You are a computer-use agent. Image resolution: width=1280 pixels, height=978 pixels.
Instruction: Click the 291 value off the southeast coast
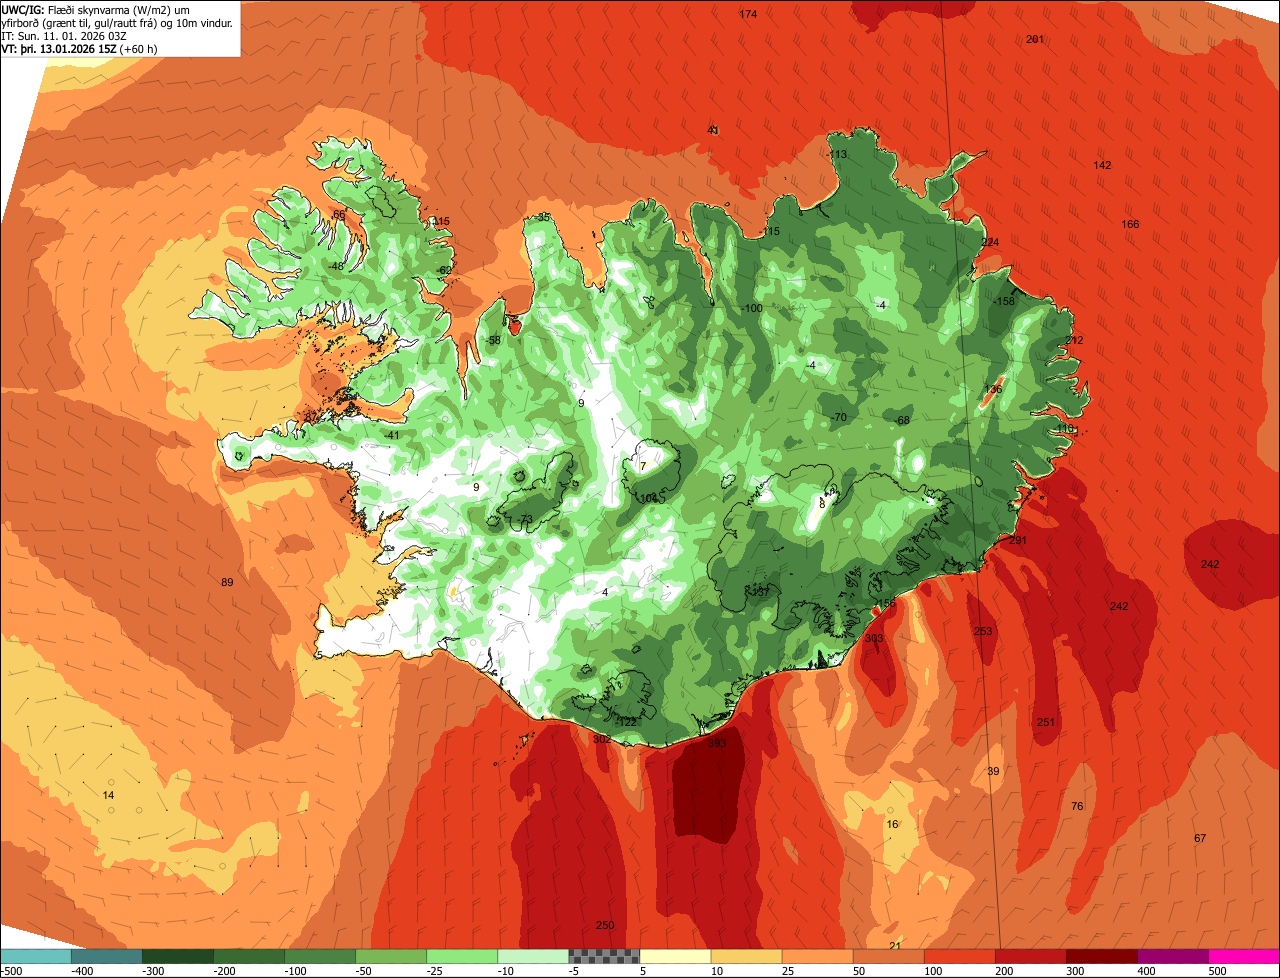click(1018, 540)
